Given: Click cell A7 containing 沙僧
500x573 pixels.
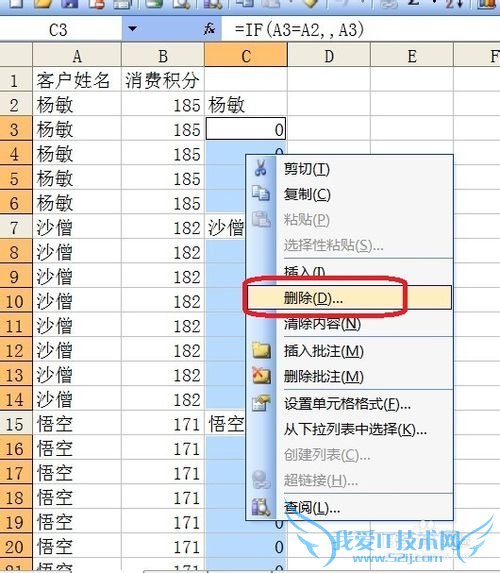Looking at the screenshot, I should [77, 227].
